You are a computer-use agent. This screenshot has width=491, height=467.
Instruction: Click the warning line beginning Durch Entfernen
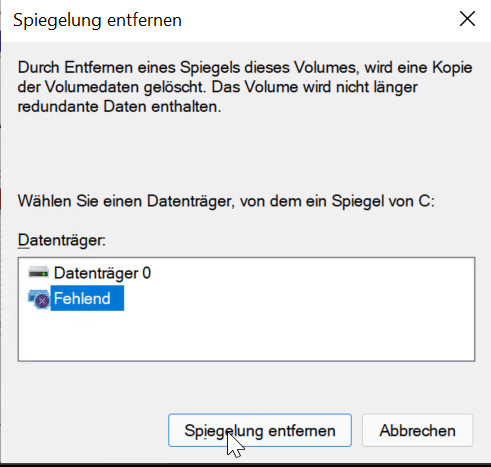[245, 67]
